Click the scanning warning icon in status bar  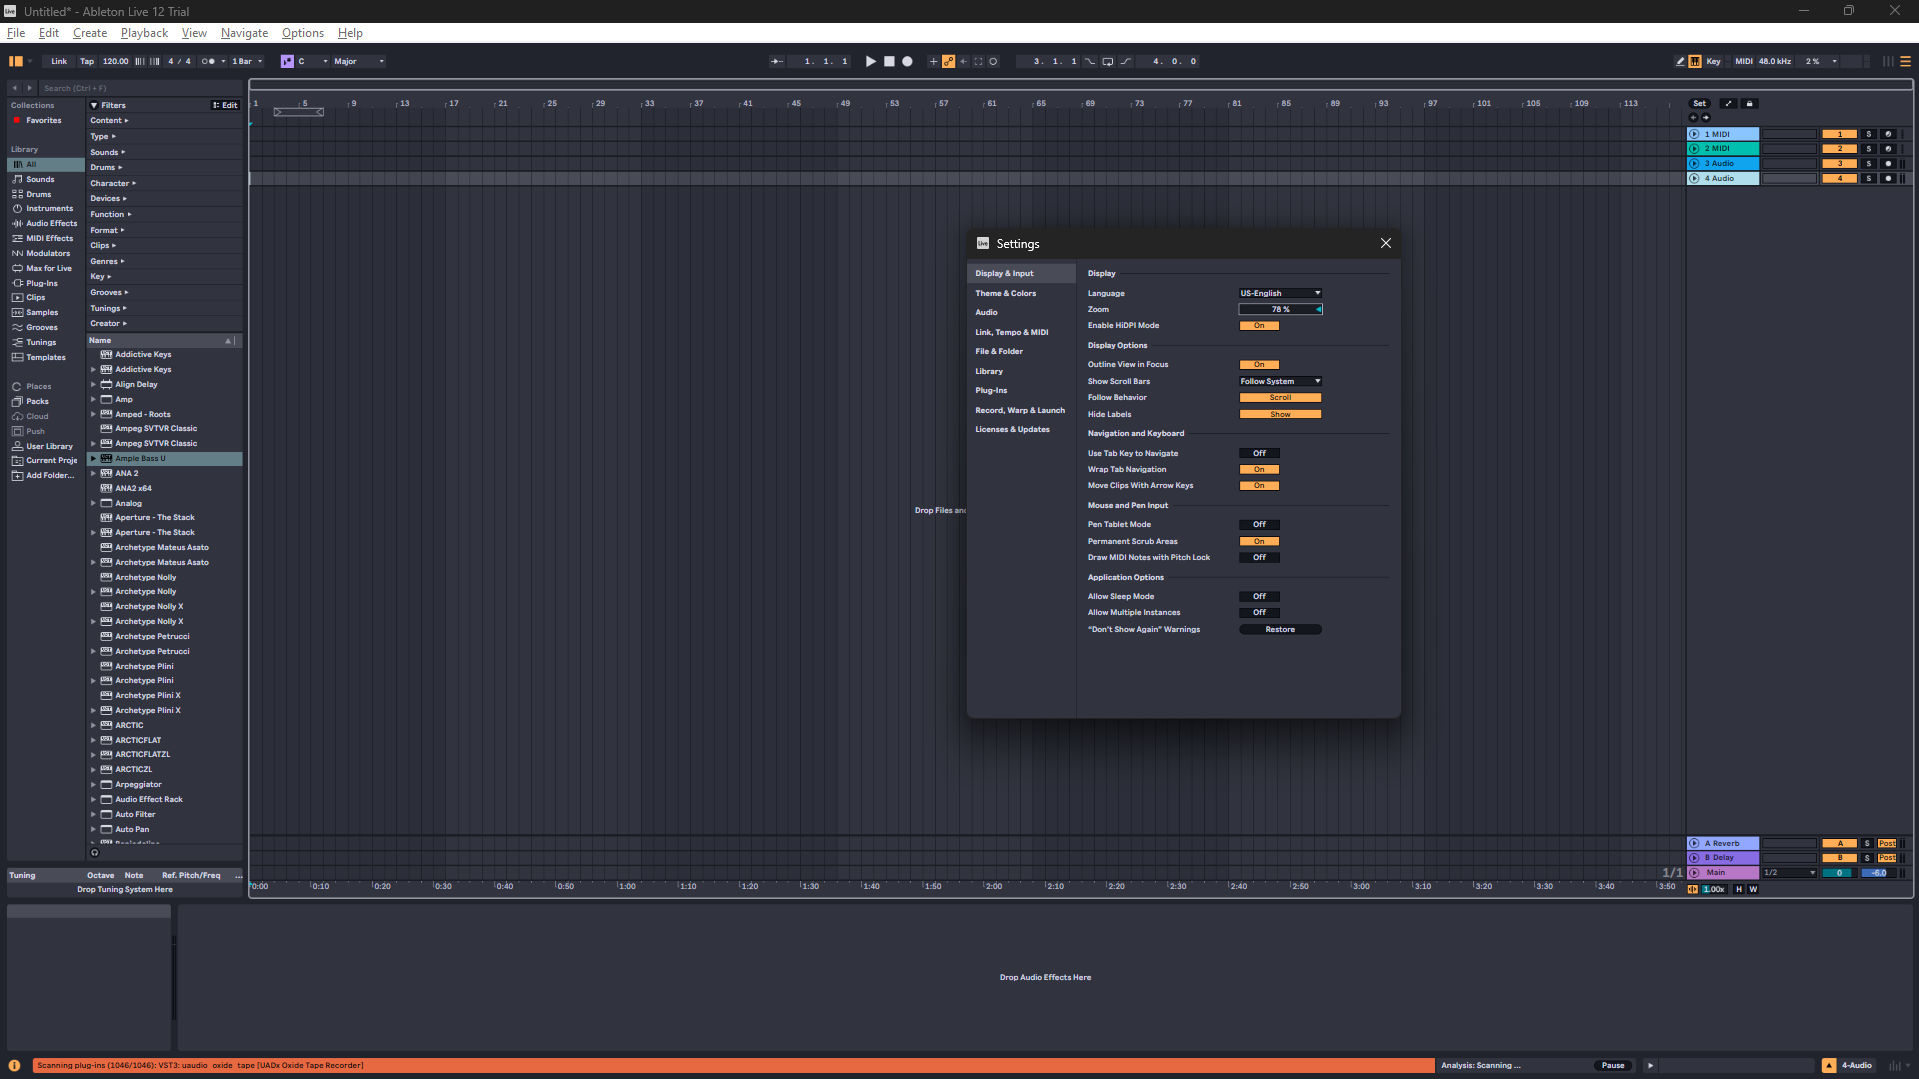point(15,1065)
